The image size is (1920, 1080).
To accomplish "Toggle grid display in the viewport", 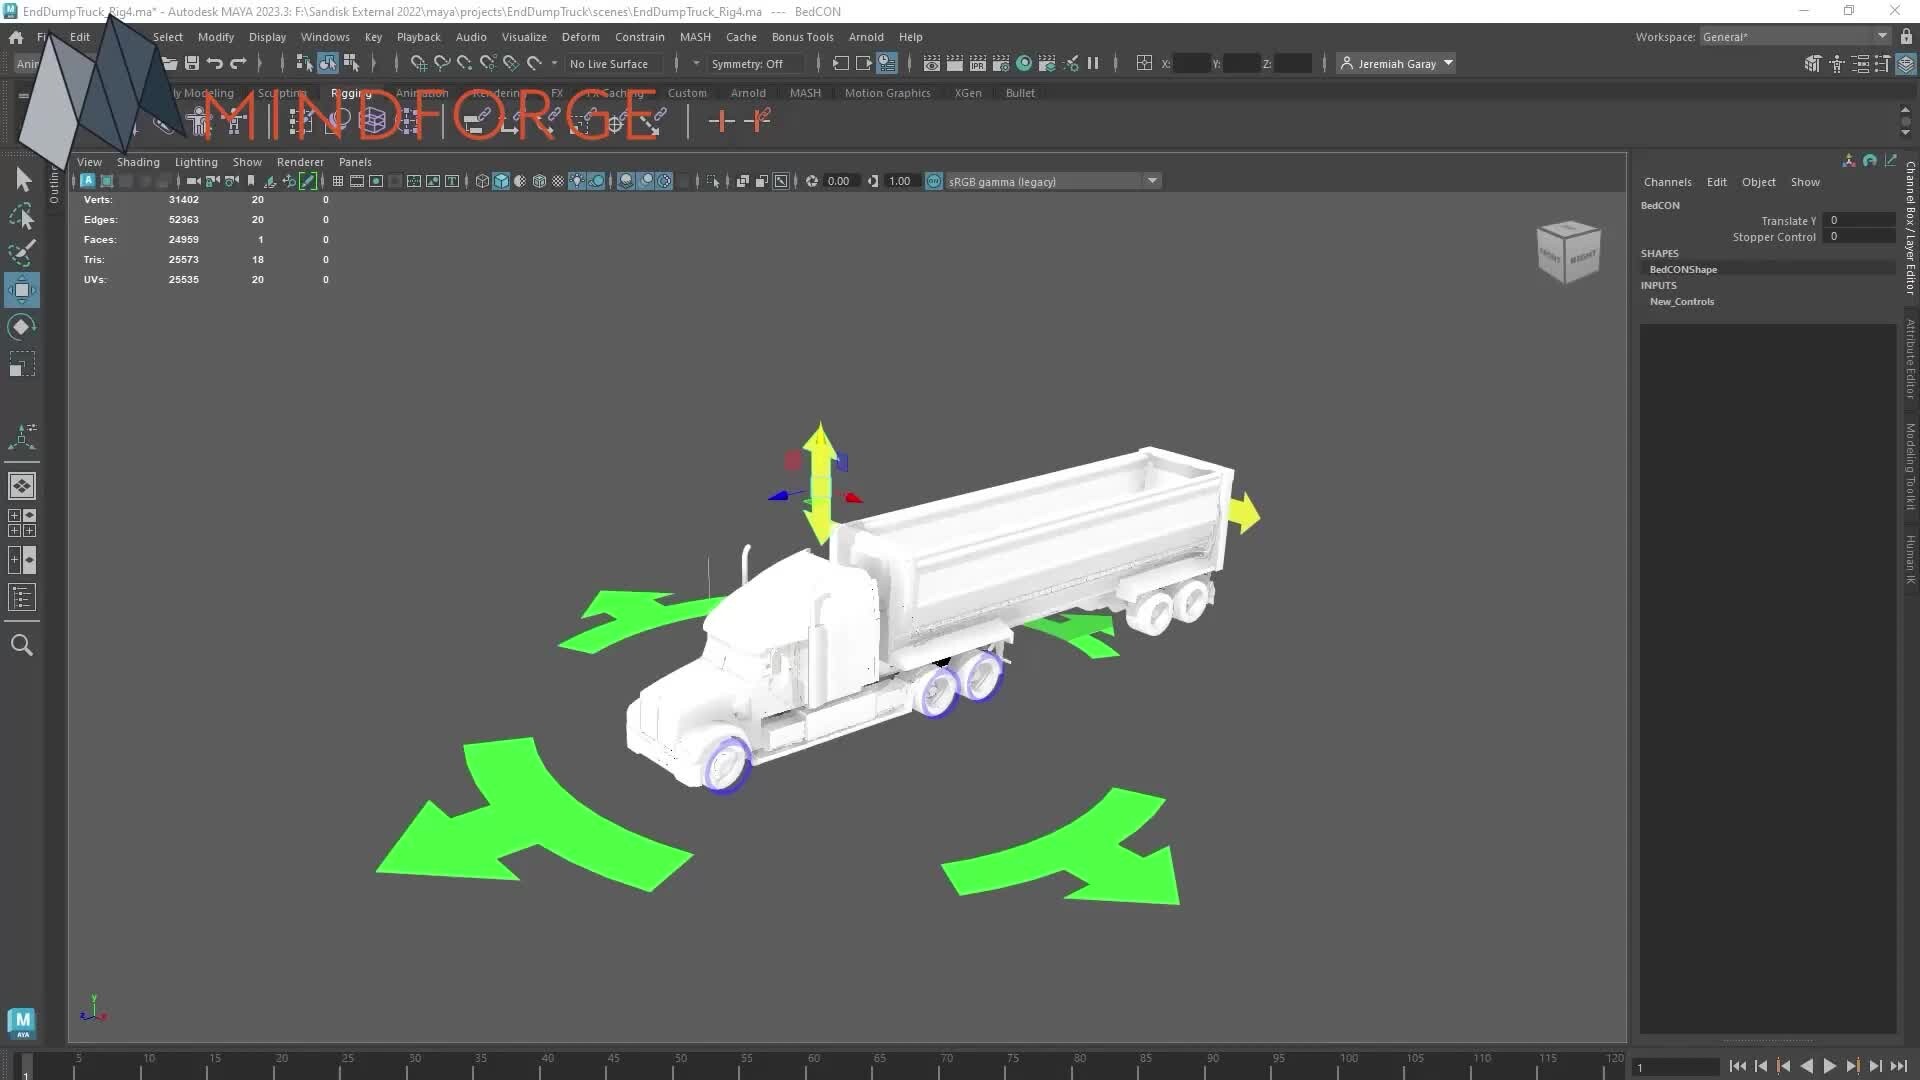I will 337,181.
